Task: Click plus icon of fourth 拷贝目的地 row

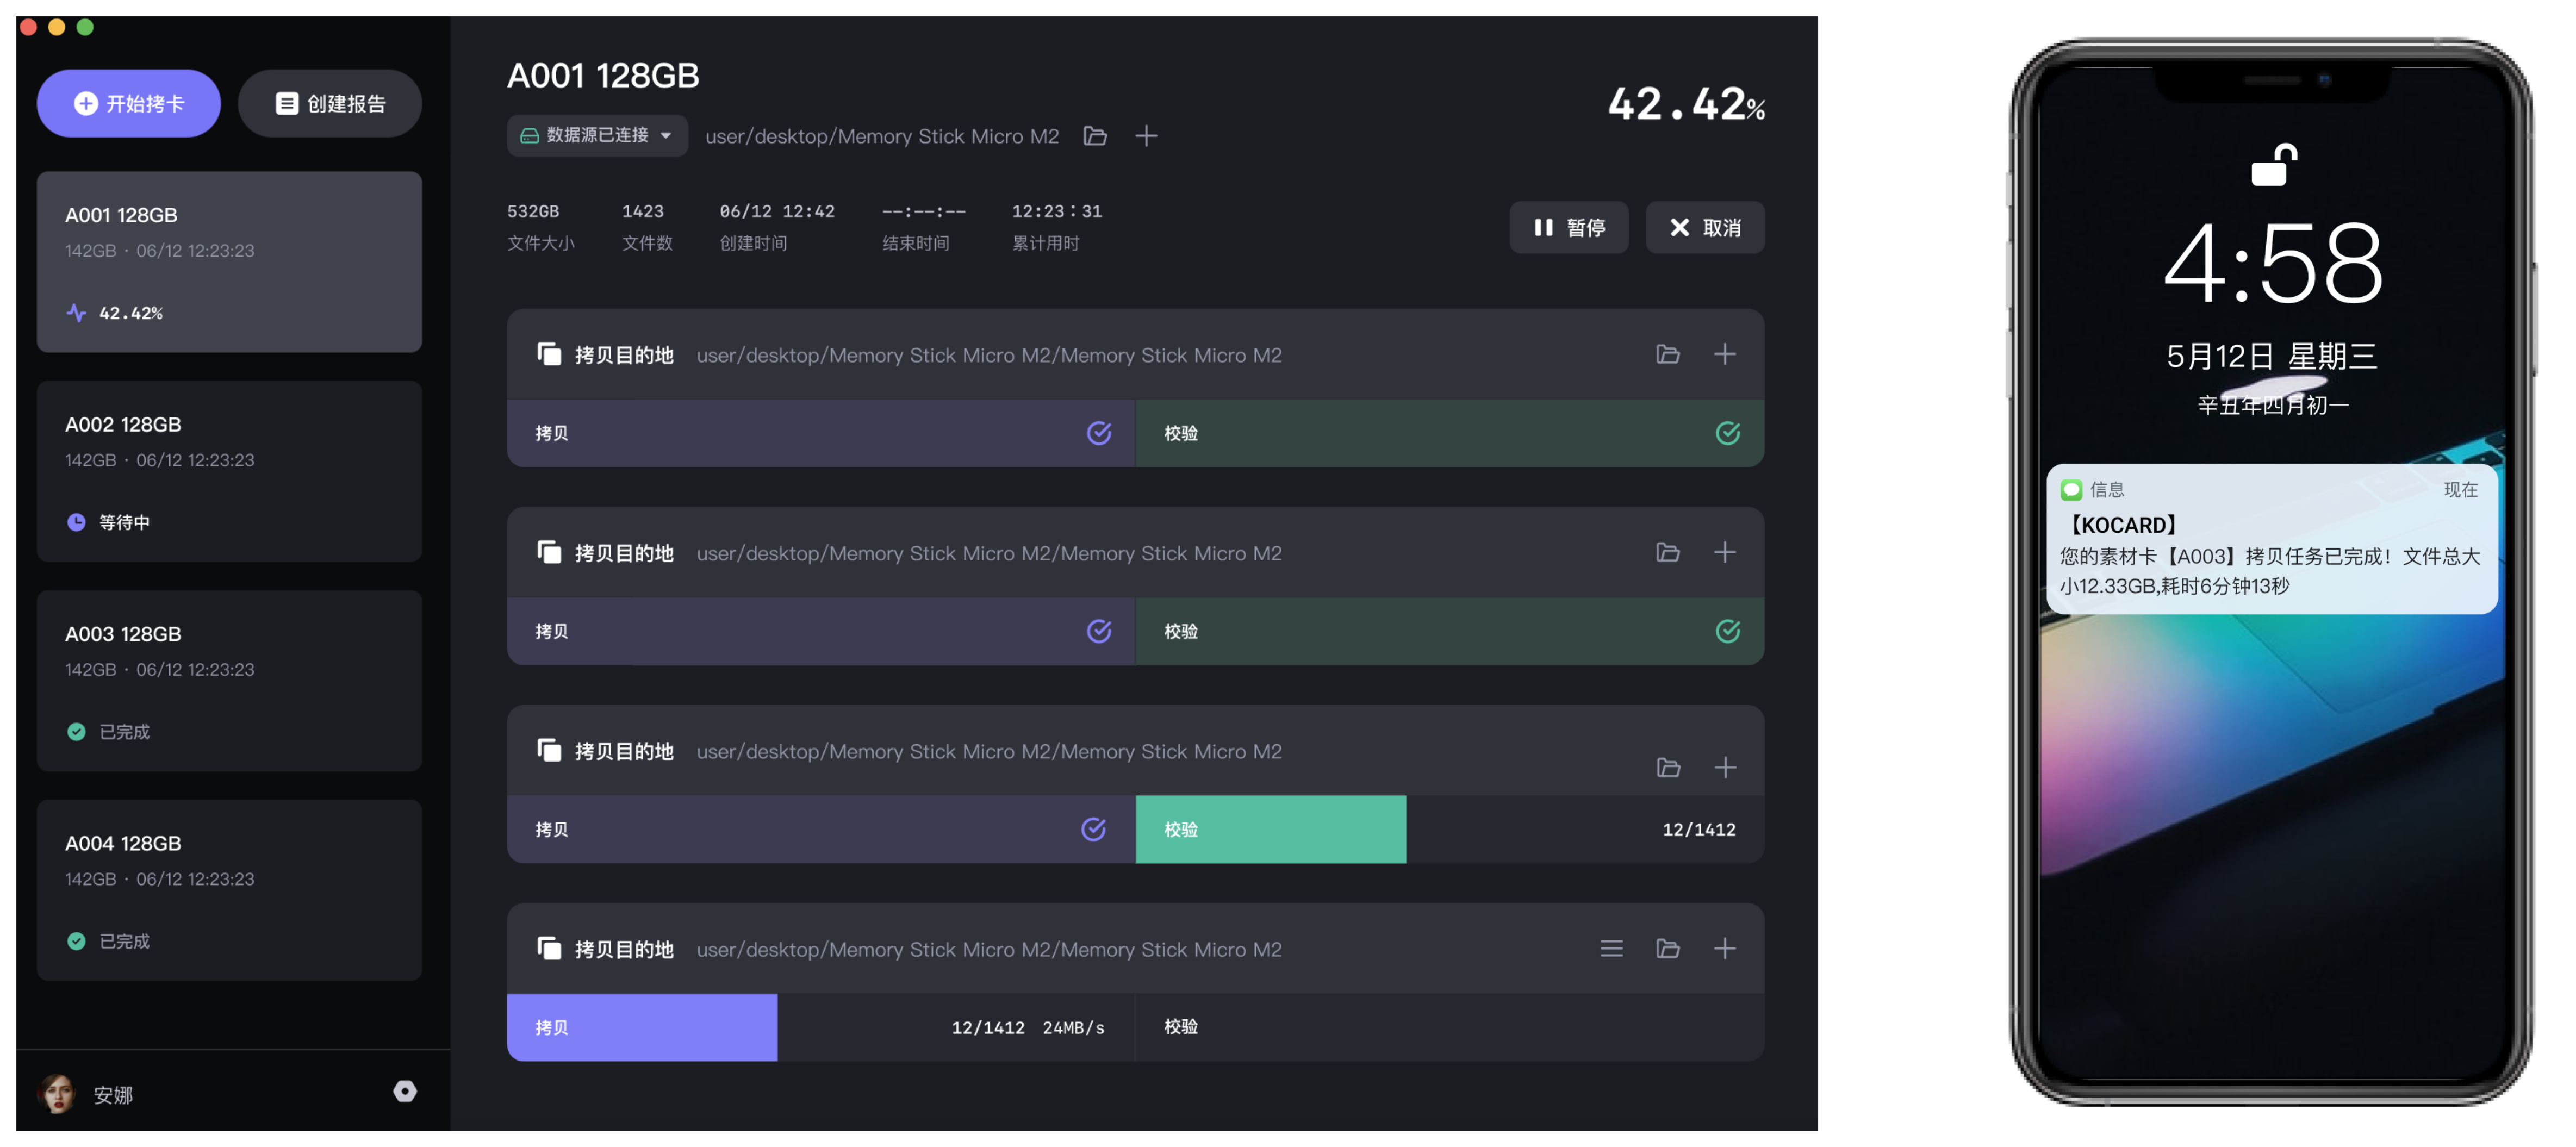Action: click(x=1724, y=948)
